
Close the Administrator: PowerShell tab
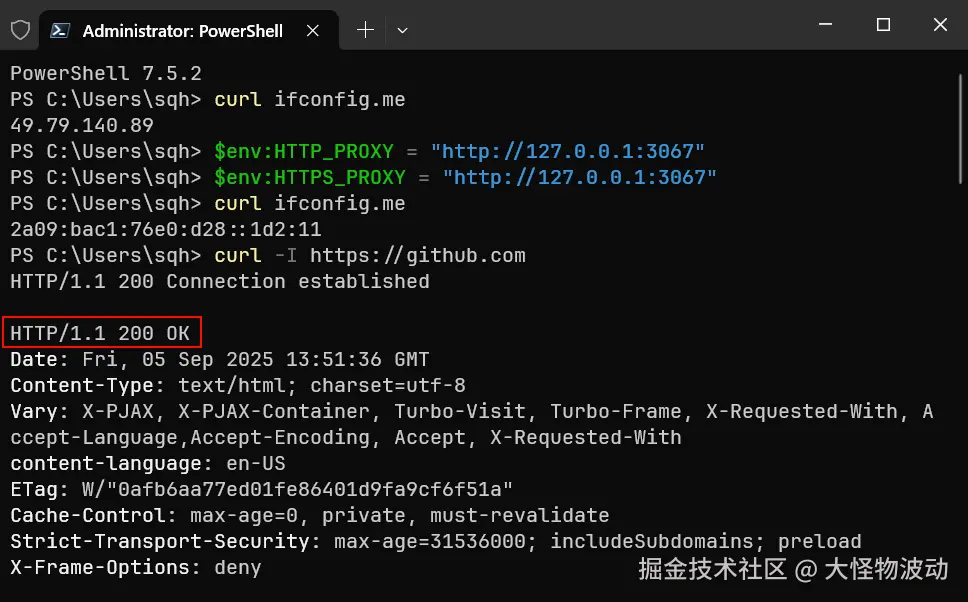point(313,31)
